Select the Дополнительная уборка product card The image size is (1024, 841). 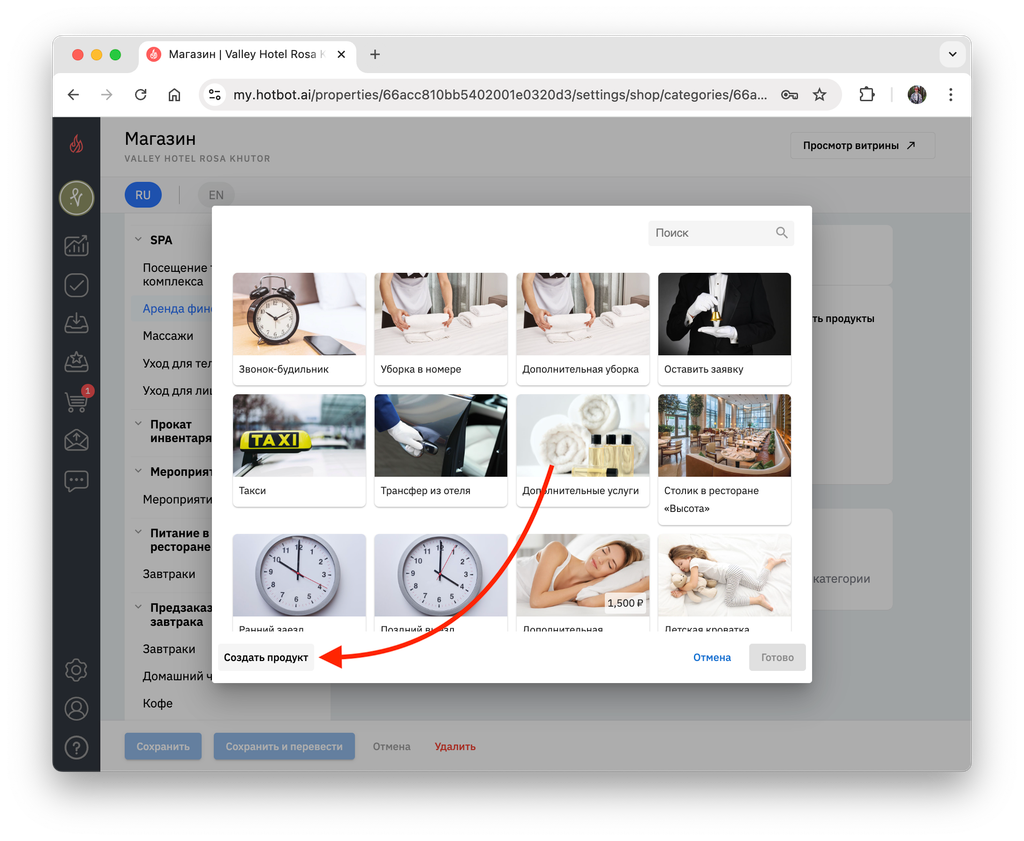tap(583, 328)
